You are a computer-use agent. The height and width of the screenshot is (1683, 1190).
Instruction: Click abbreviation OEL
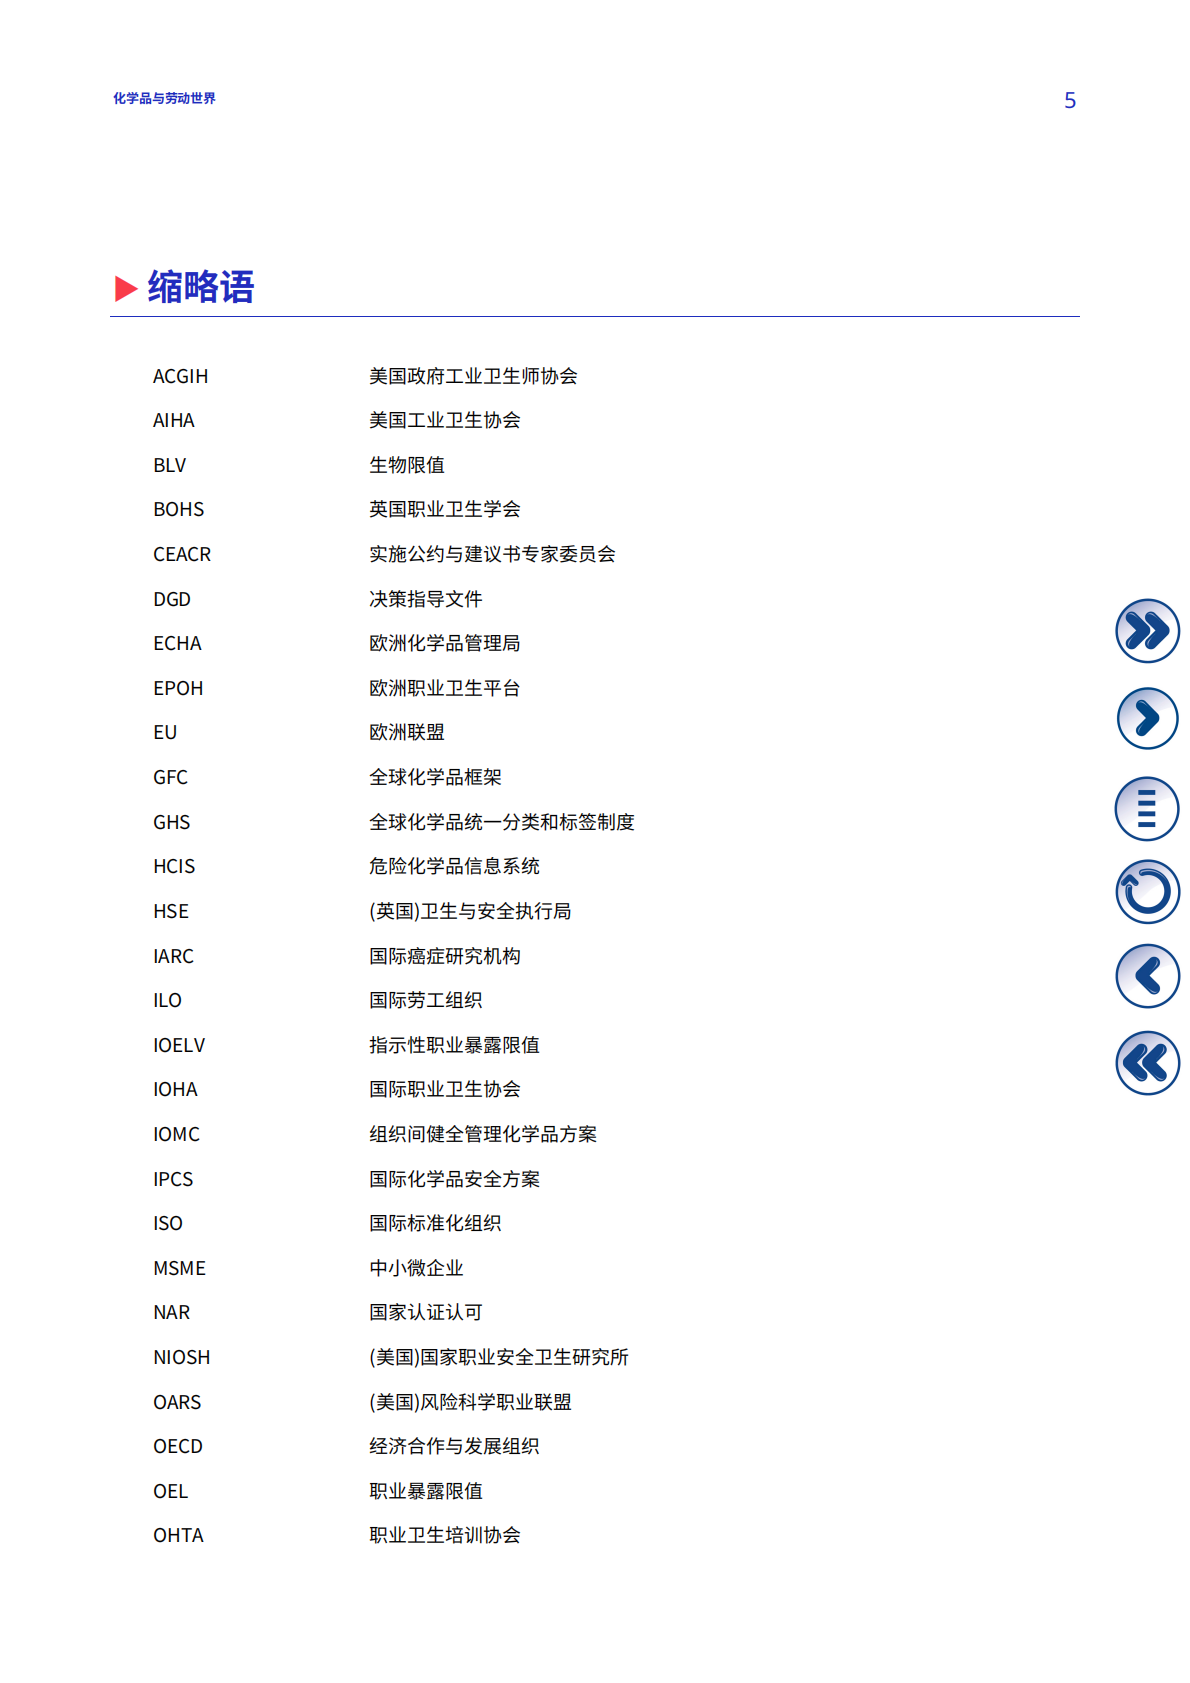[x=171, y=1491]
